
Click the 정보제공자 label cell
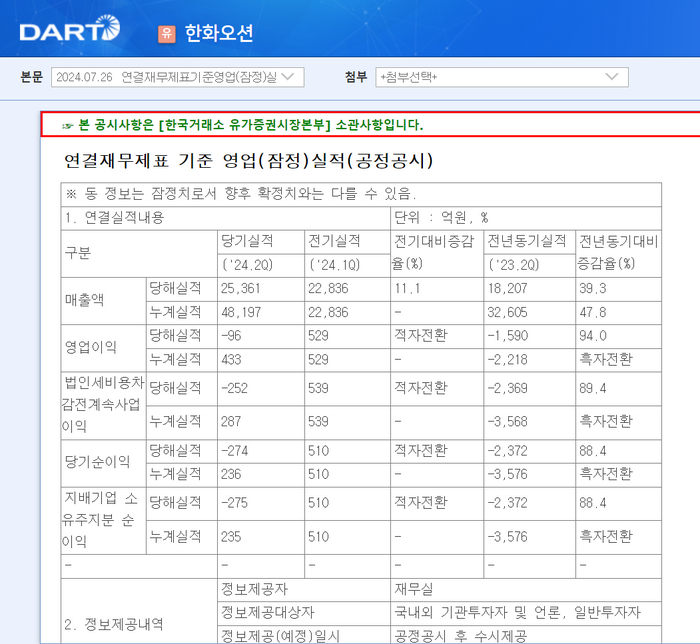[x=304, y=590]
